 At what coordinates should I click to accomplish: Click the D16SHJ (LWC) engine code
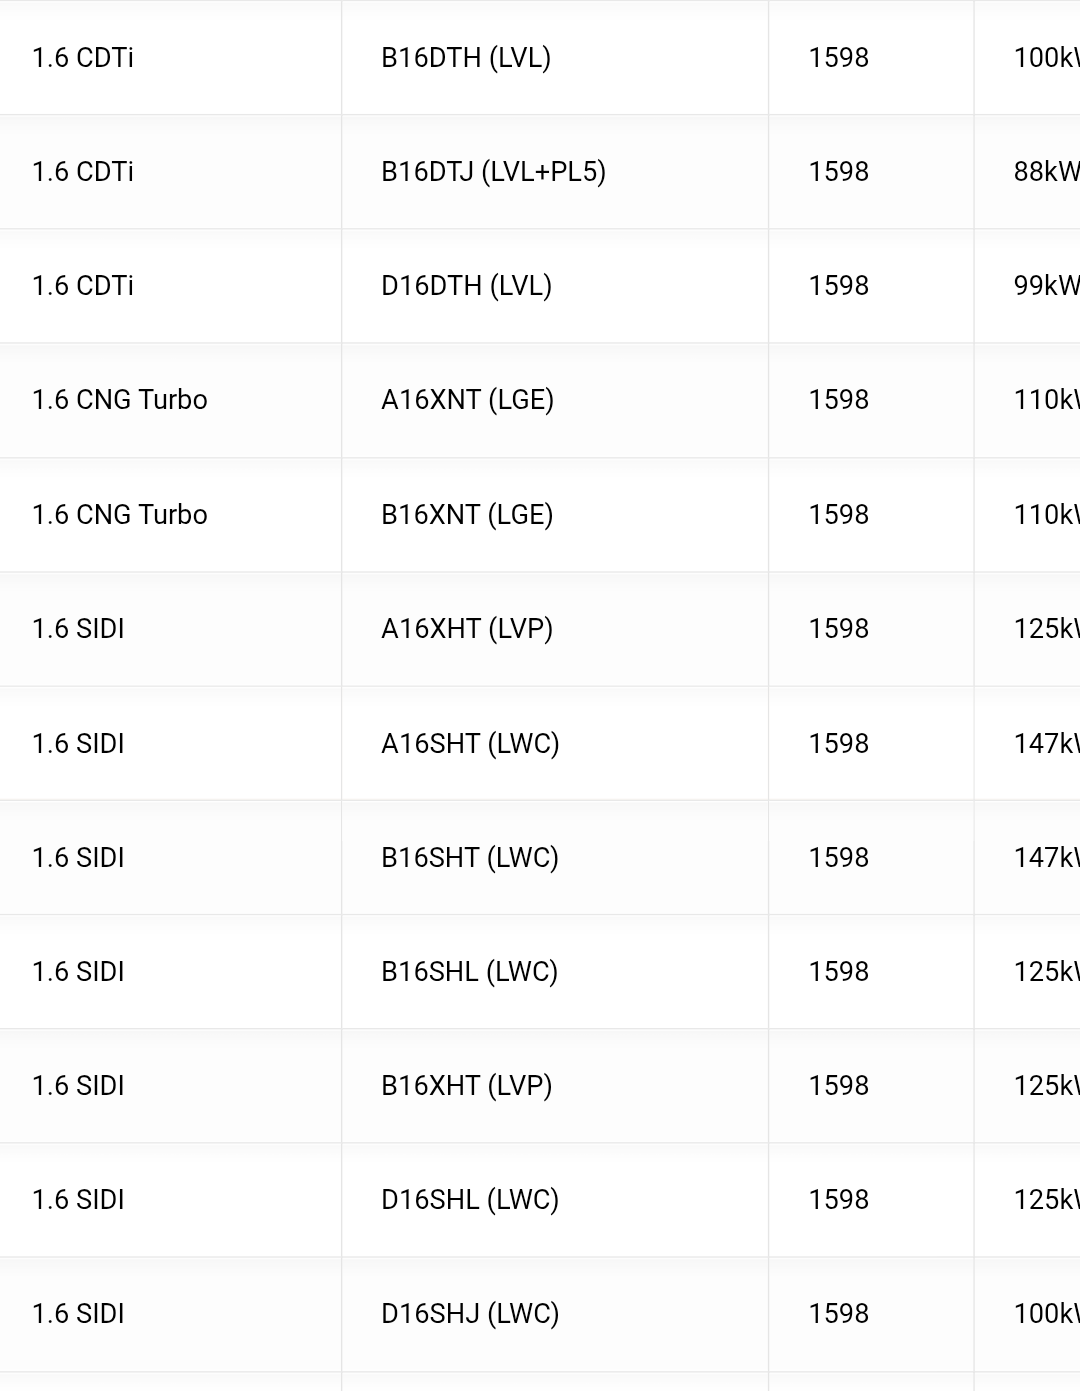coord(470,1314)
